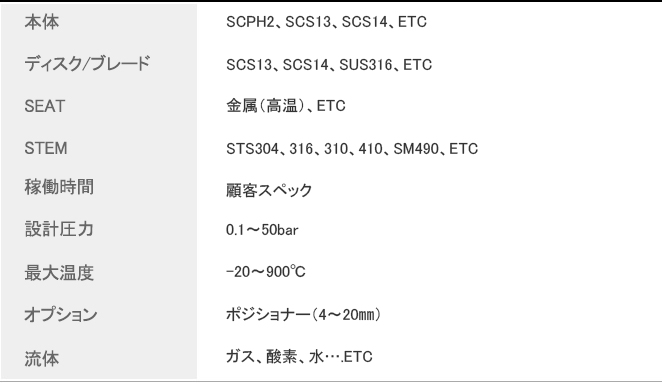This screenshot has width=662, height=383.
Task: Select the -20～900℃ temperature value
Action: click(266, 272)
